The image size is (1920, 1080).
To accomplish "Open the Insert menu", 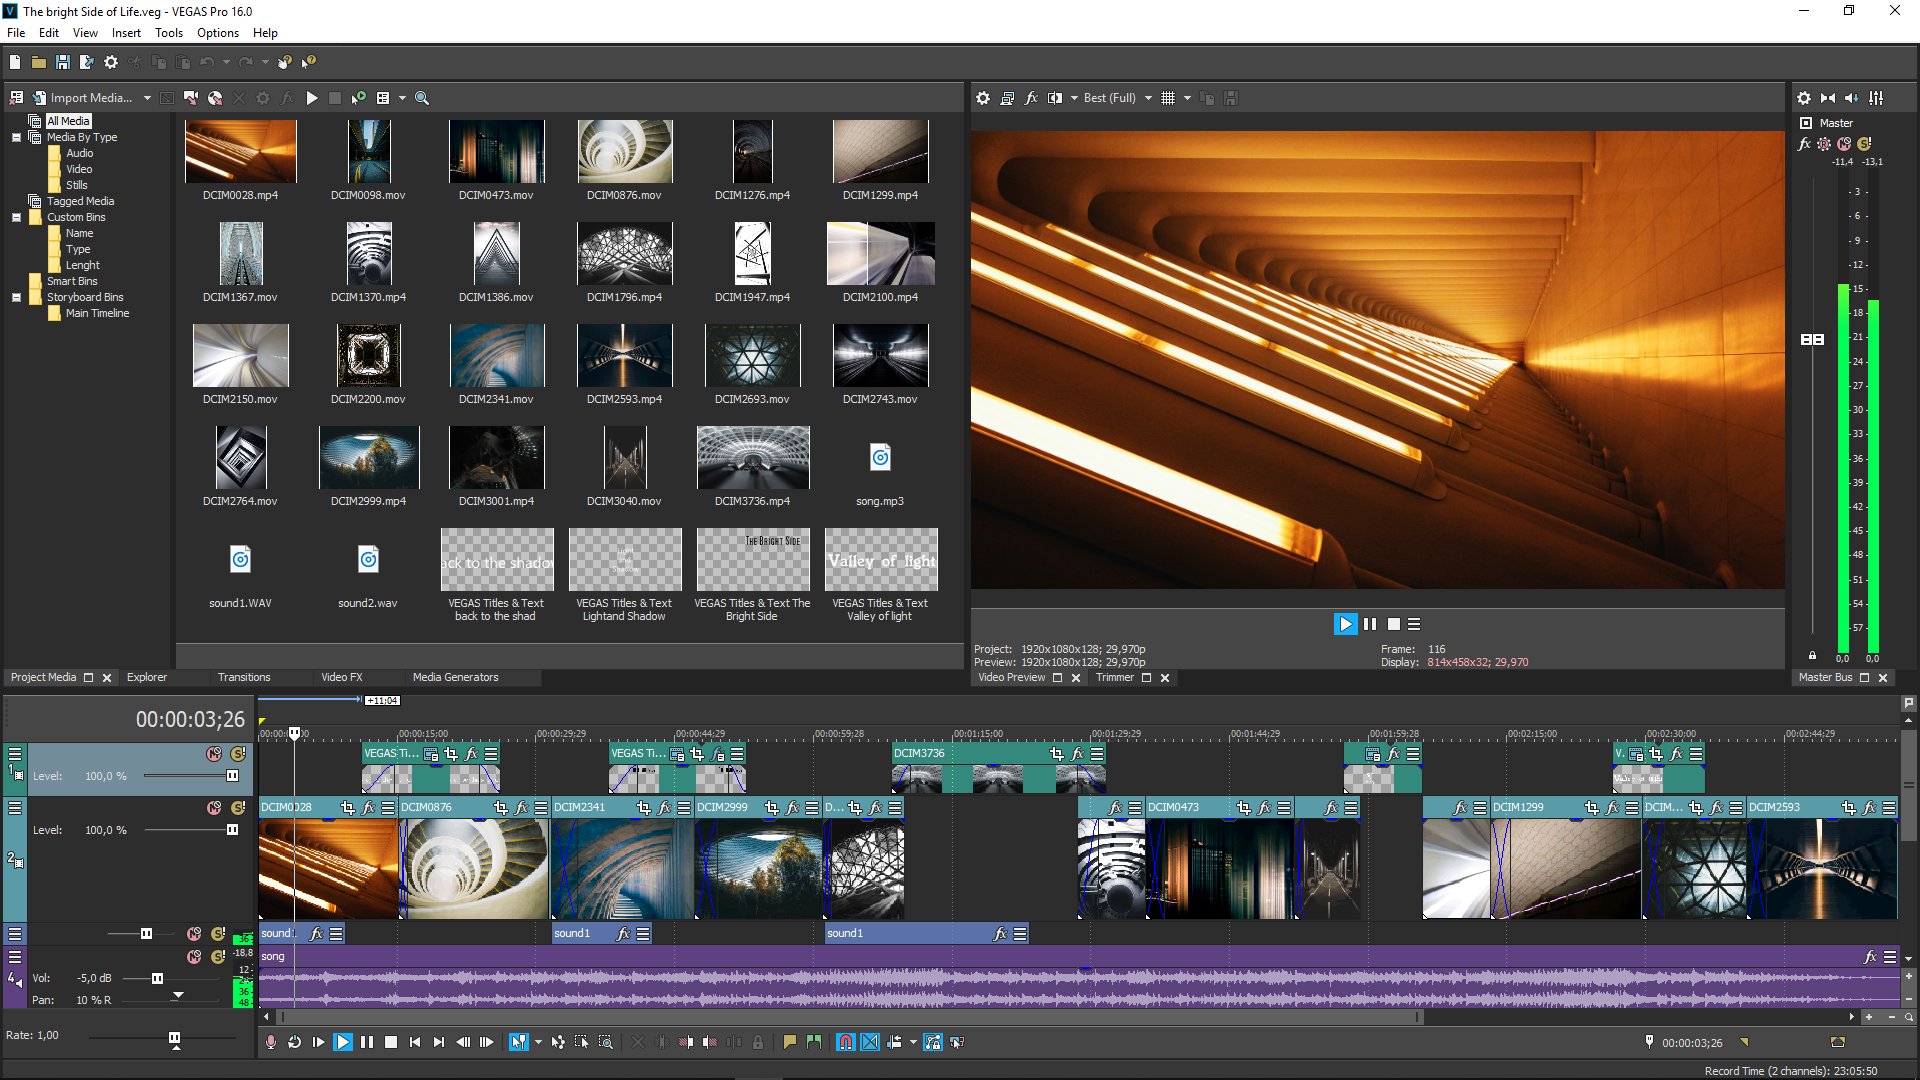I will (x=126, y=33).
